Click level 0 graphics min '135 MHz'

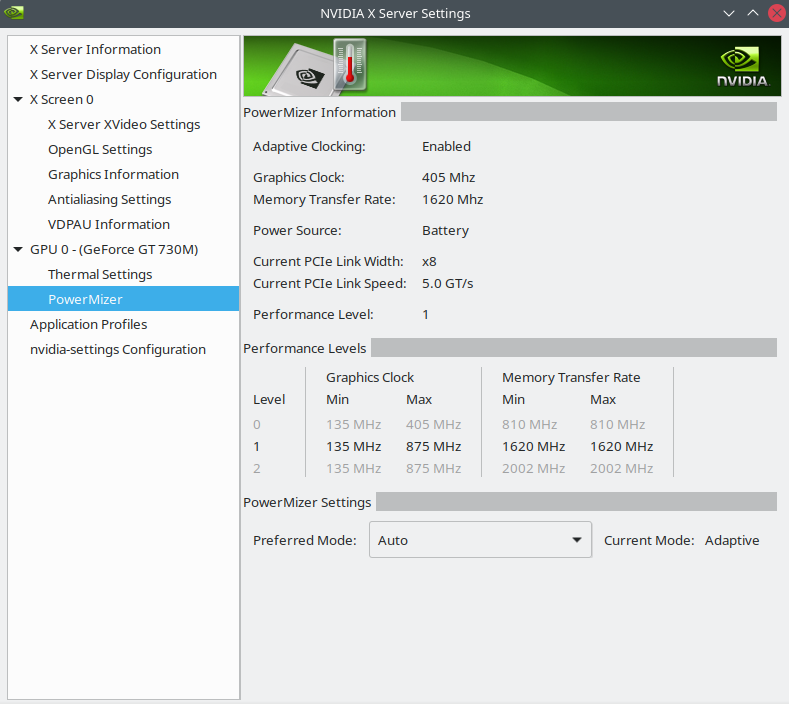(353, 425)
